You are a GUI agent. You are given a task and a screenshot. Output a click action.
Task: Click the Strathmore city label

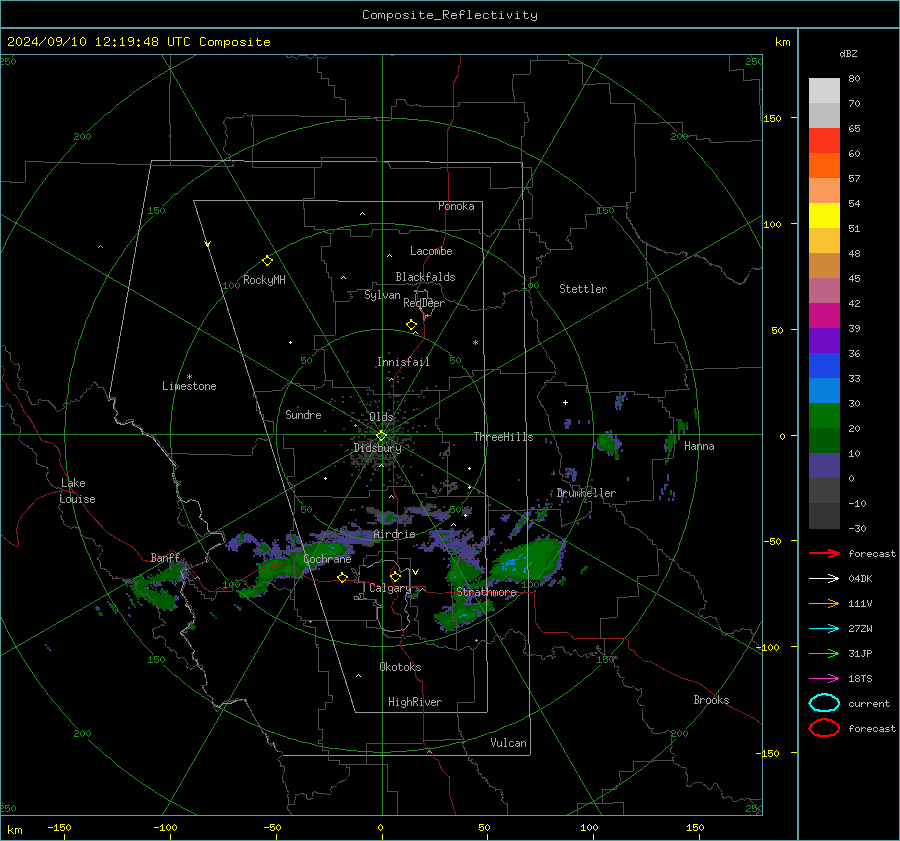pyautogui.click(x=486, y=592)
